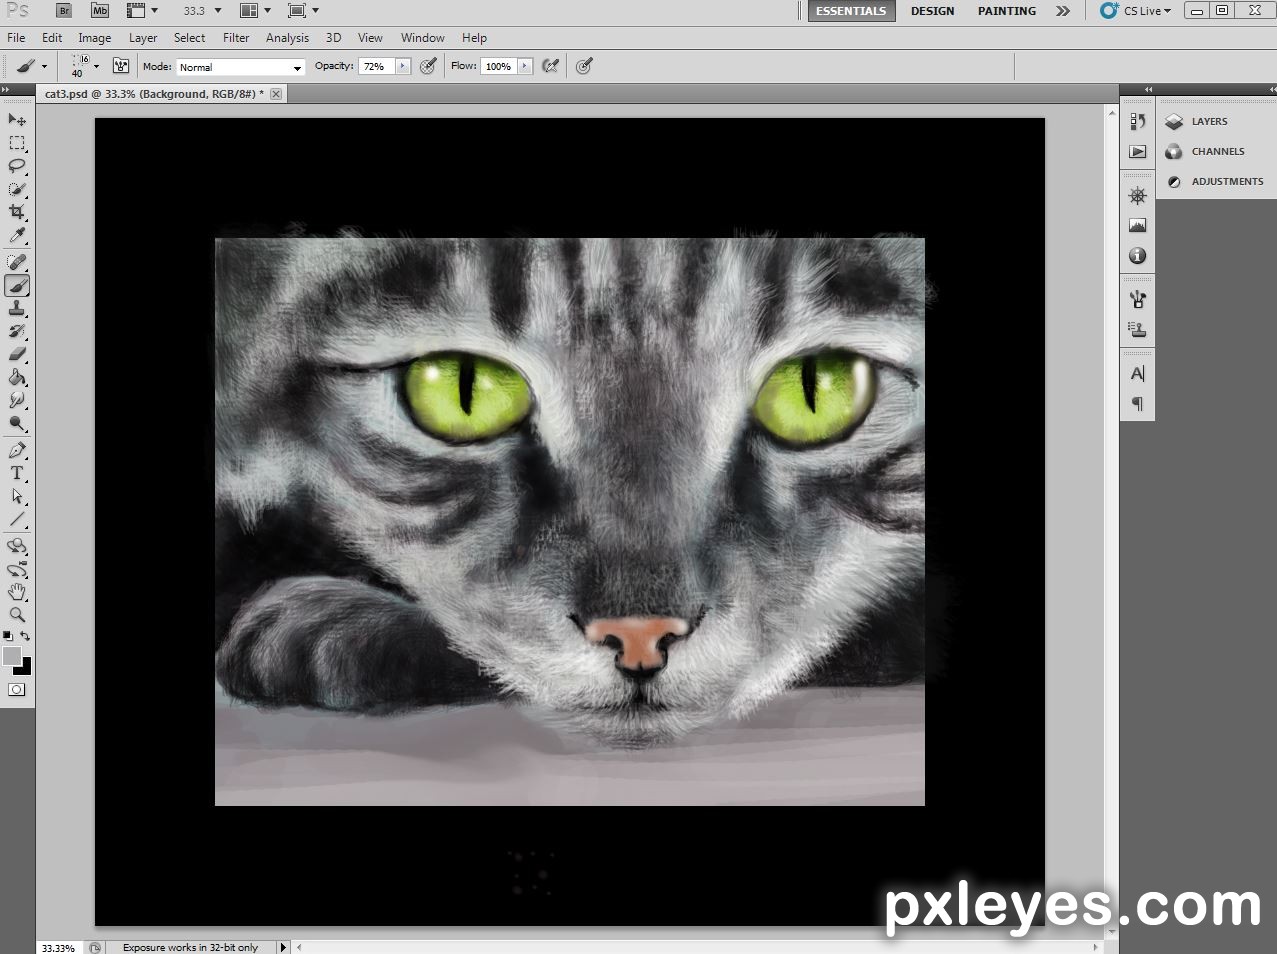This screenshot has height=954, width=1277.
Task: Select the Horizontal Type tool
Action: pyautogui.click(x=17, y=473)
